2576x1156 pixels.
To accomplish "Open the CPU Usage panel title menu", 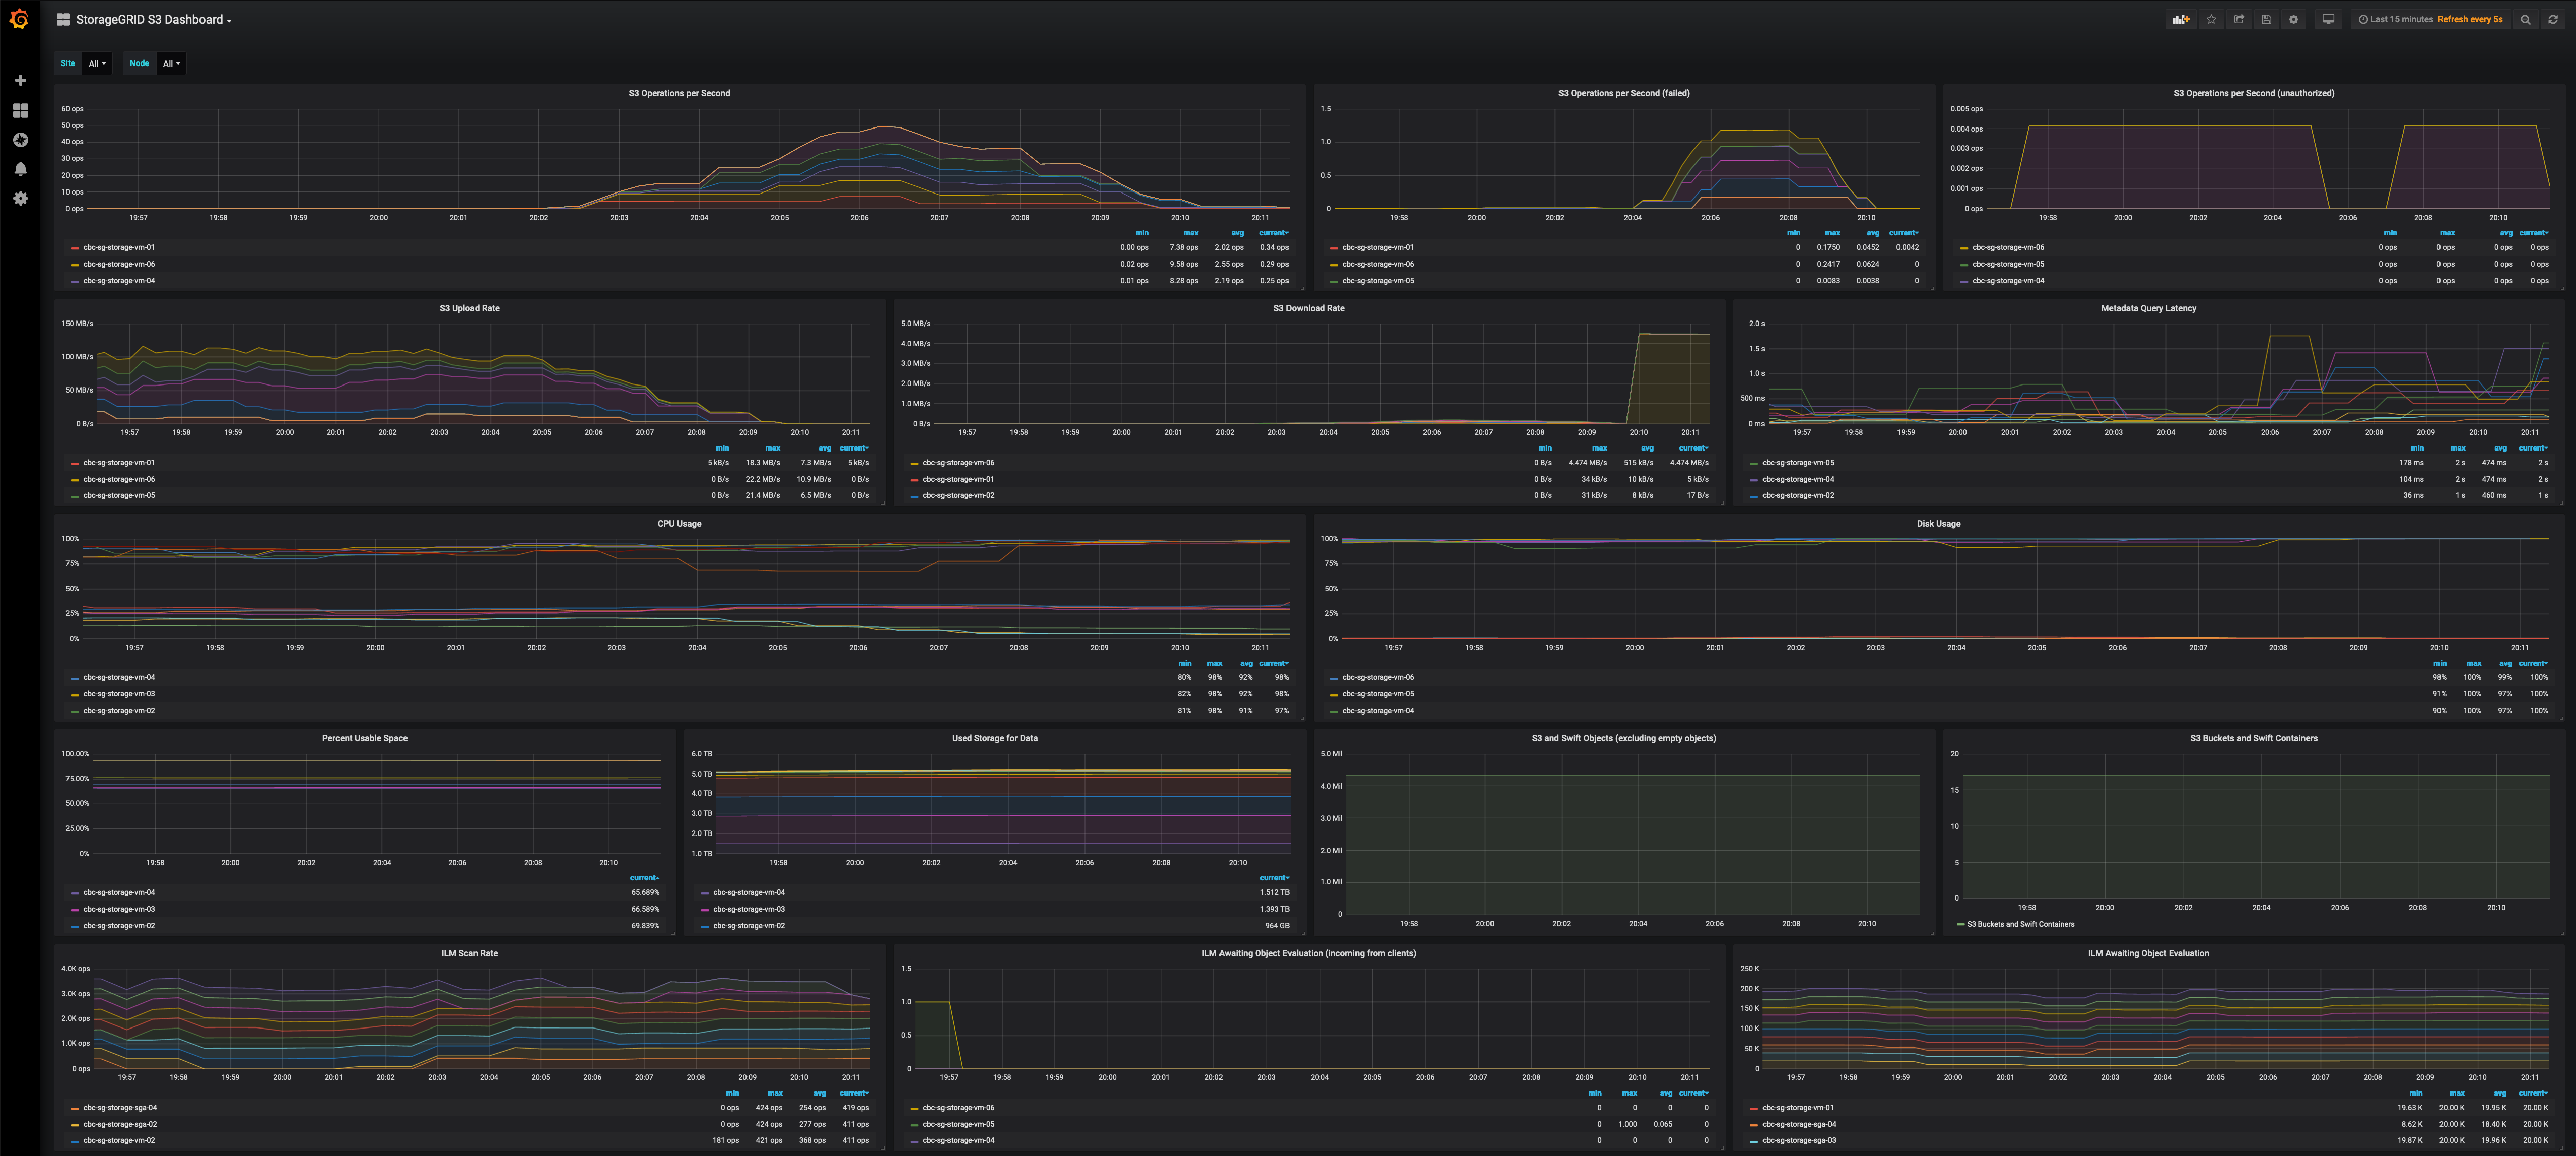I will (x=679, y=523).
